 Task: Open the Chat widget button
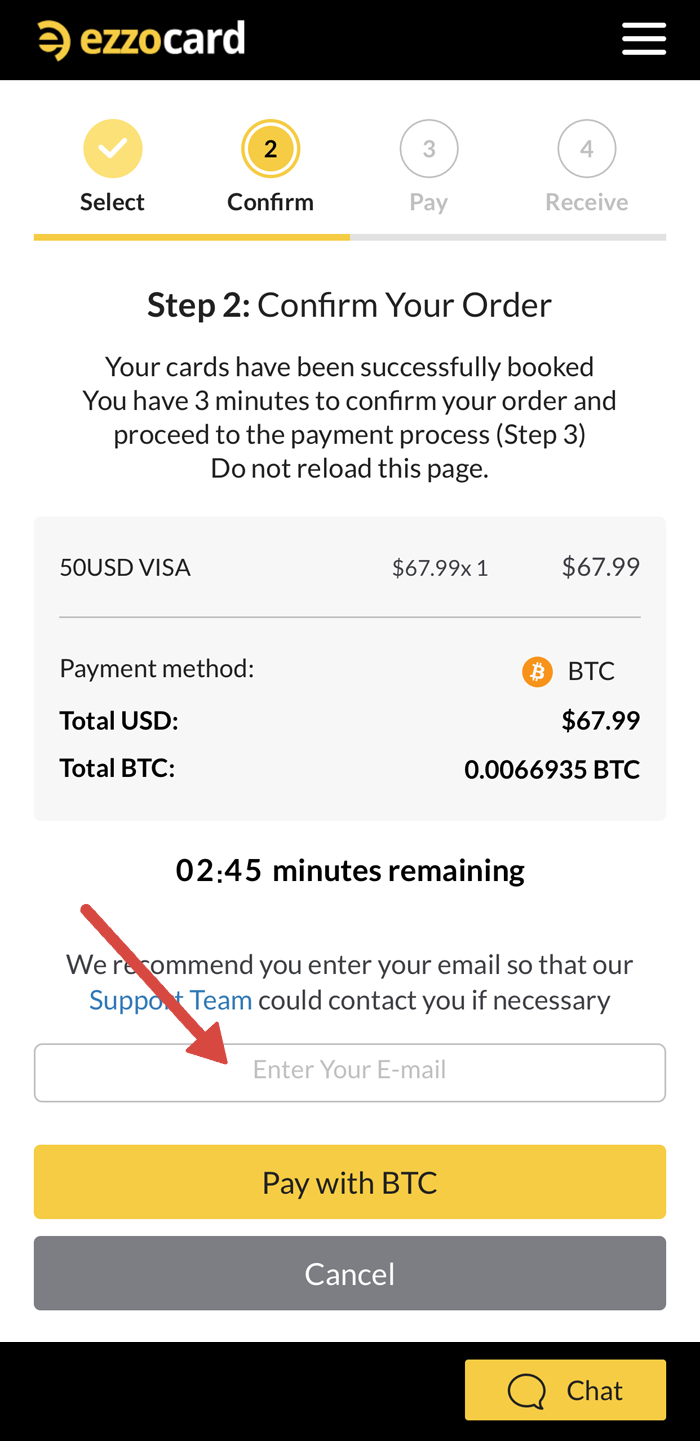[565, 1390]
